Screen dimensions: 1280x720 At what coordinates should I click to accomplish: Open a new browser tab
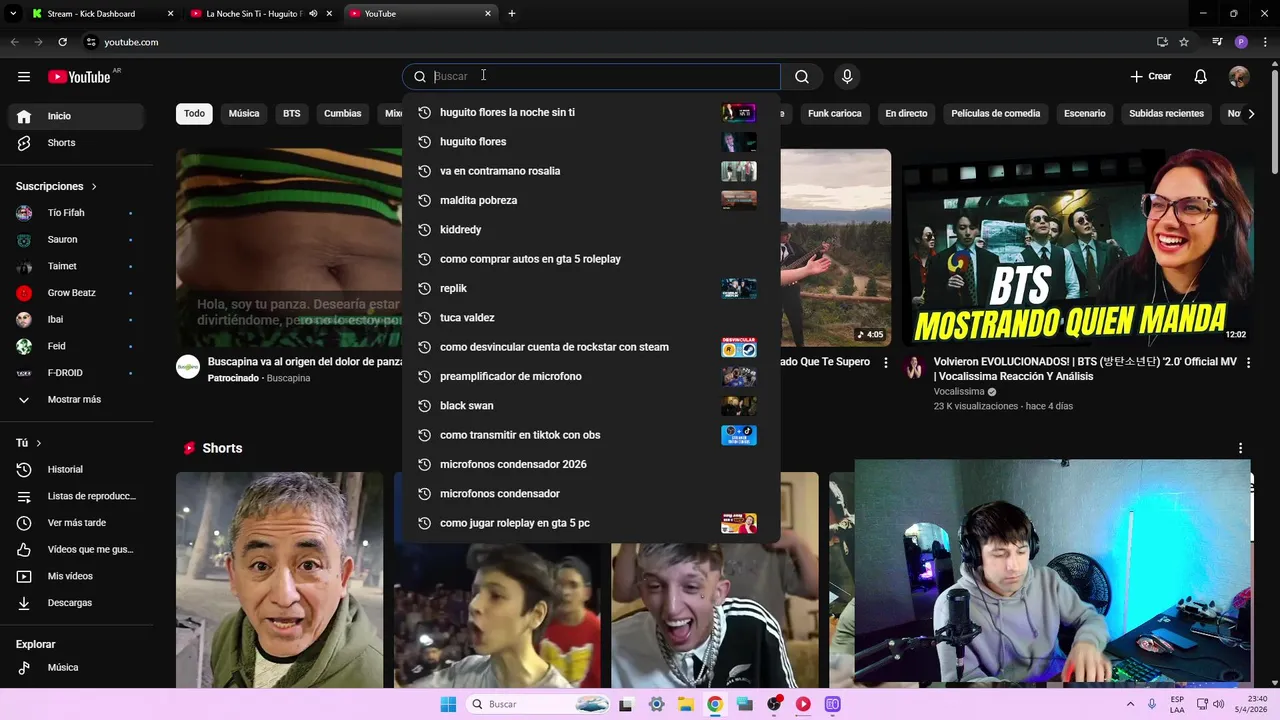coord(512,14)
